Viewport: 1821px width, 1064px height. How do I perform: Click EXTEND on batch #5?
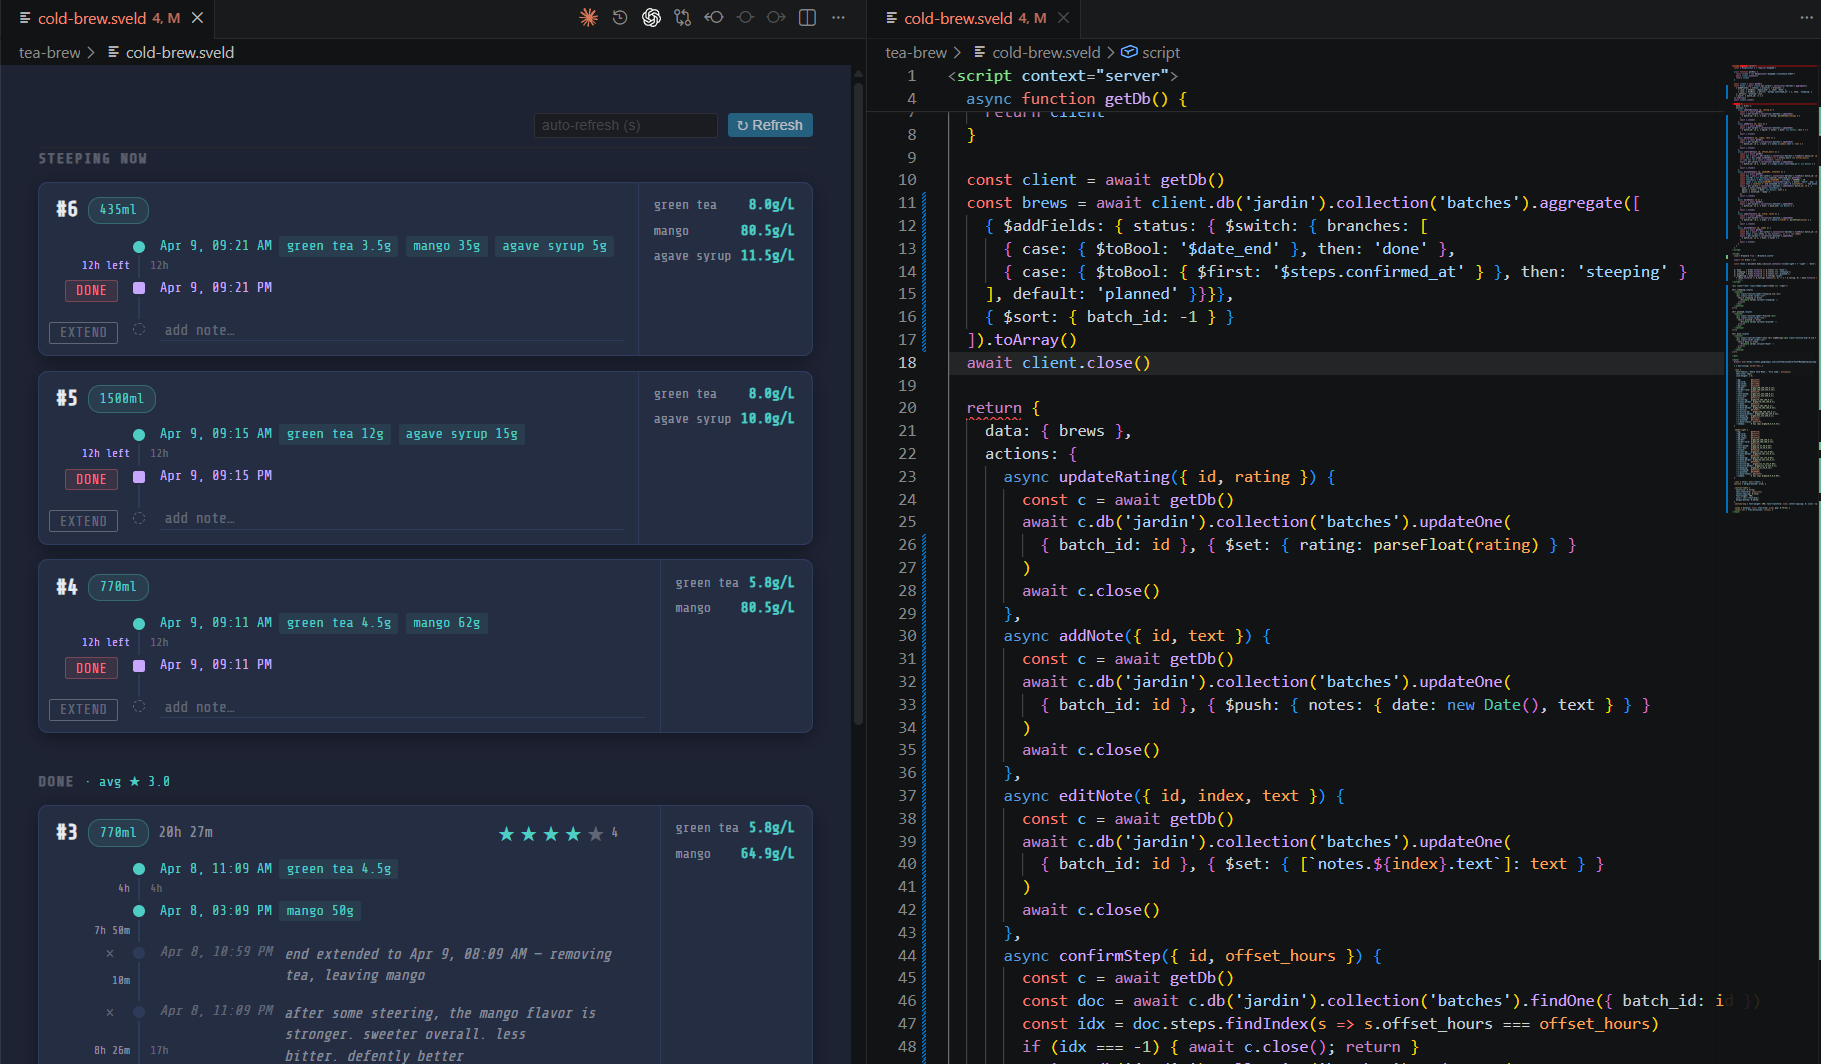point(83,521)
